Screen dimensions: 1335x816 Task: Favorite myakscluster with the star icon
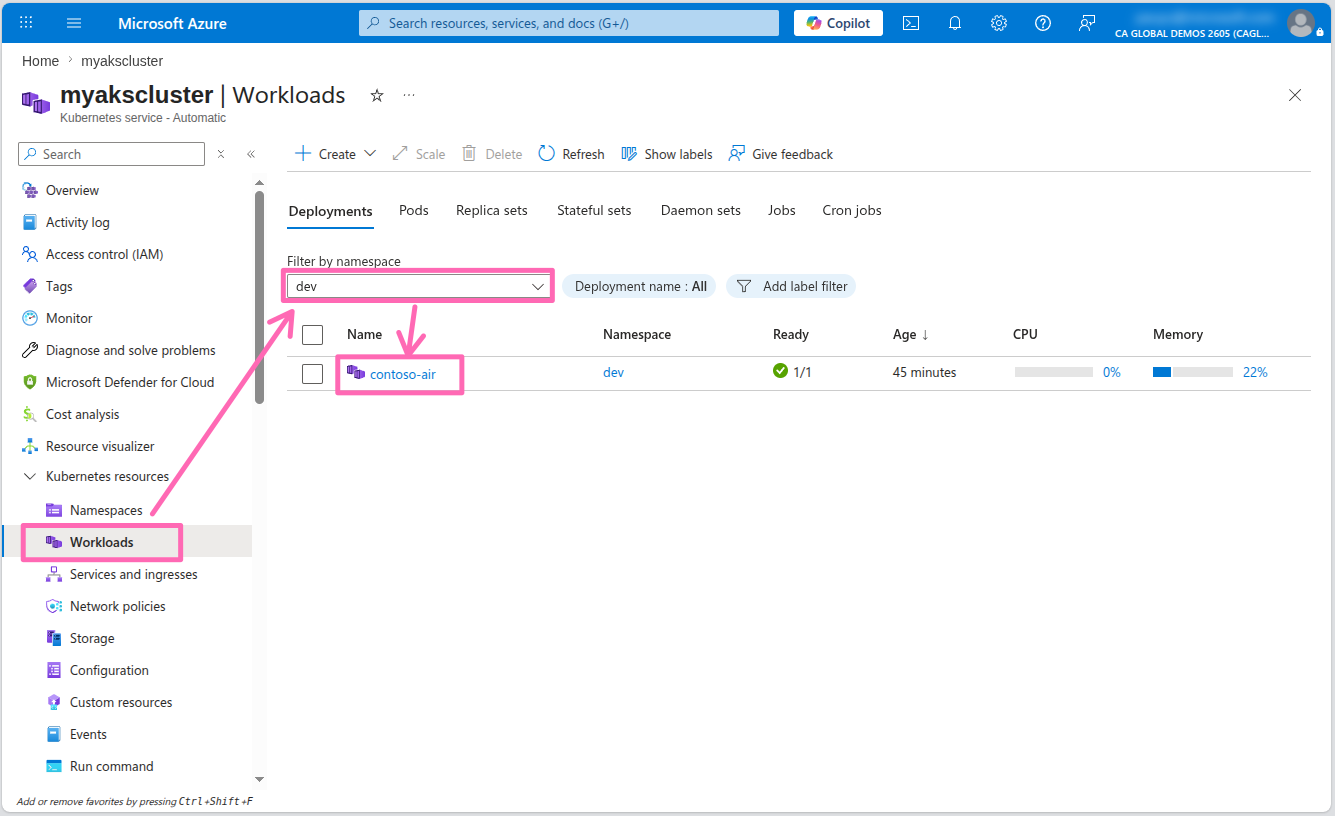[x=377, y=95]
